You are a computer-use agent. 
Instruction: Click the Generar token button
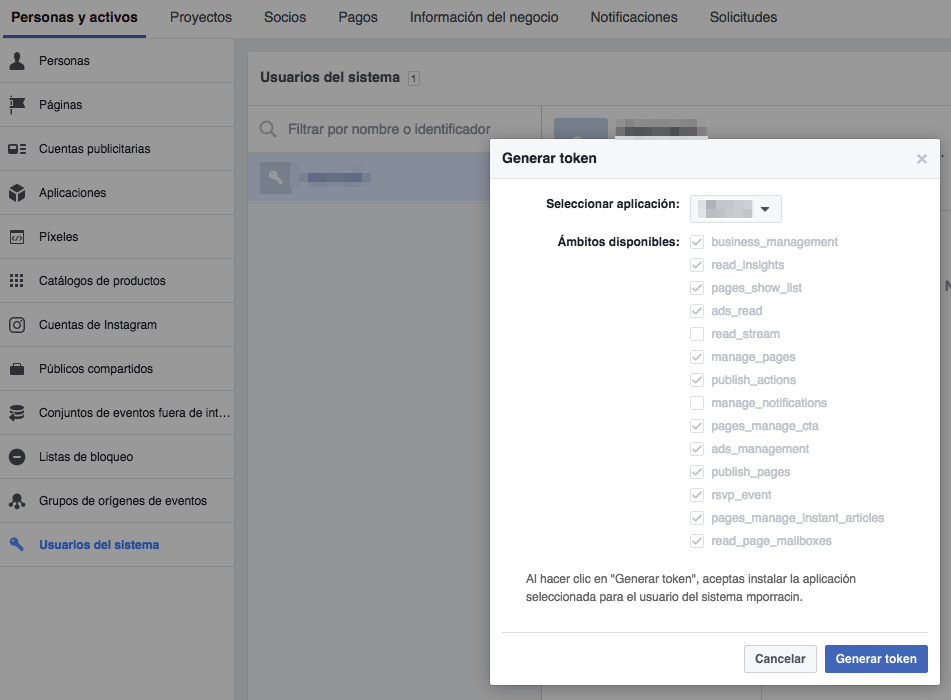[876, 658]
